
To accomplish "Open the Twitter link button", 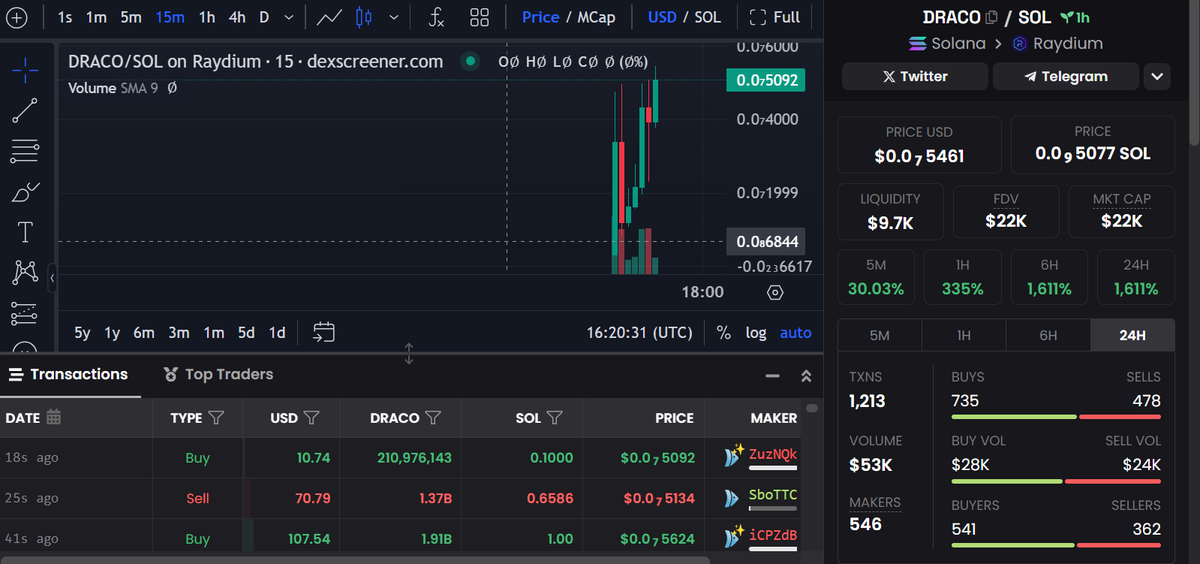I will pyautogui.click(x=915, y=76).
